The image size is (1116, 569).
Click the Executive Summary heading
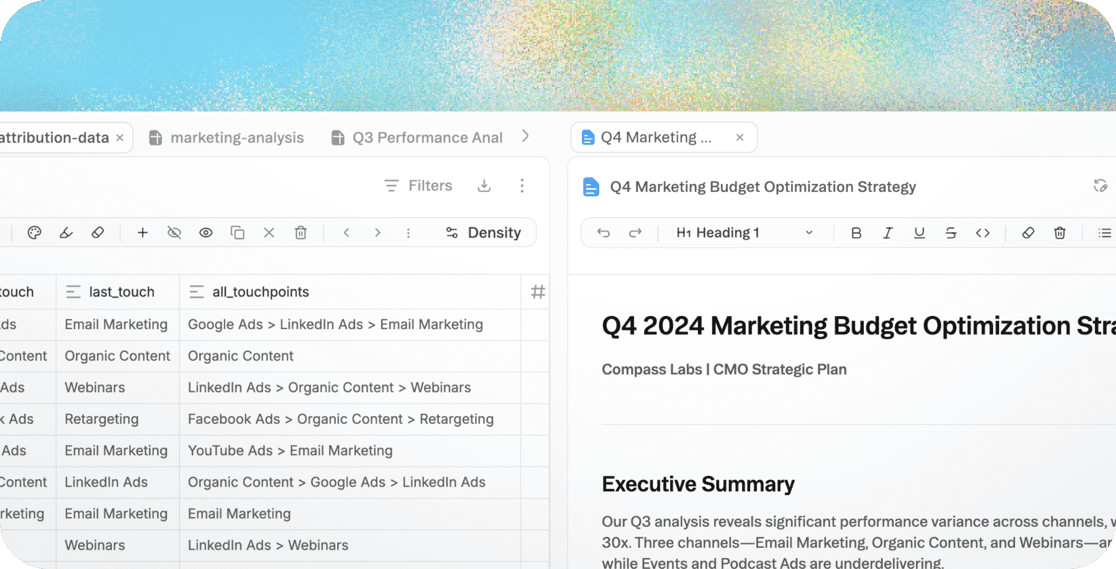(x=698, y=484)
